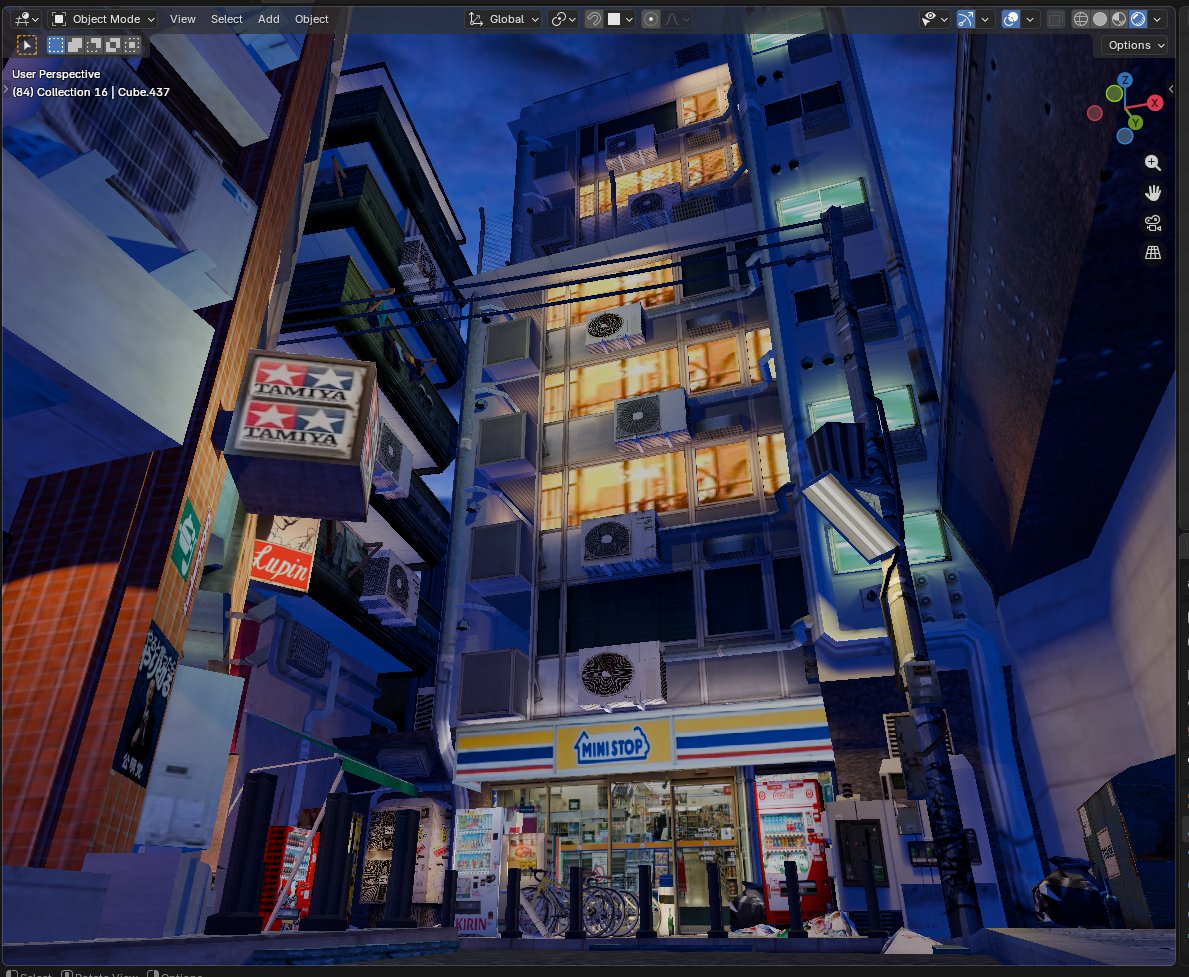Switch to wireframe shading
Viewport: 1189px width, 977px height.
click(x=1081, y=19)
